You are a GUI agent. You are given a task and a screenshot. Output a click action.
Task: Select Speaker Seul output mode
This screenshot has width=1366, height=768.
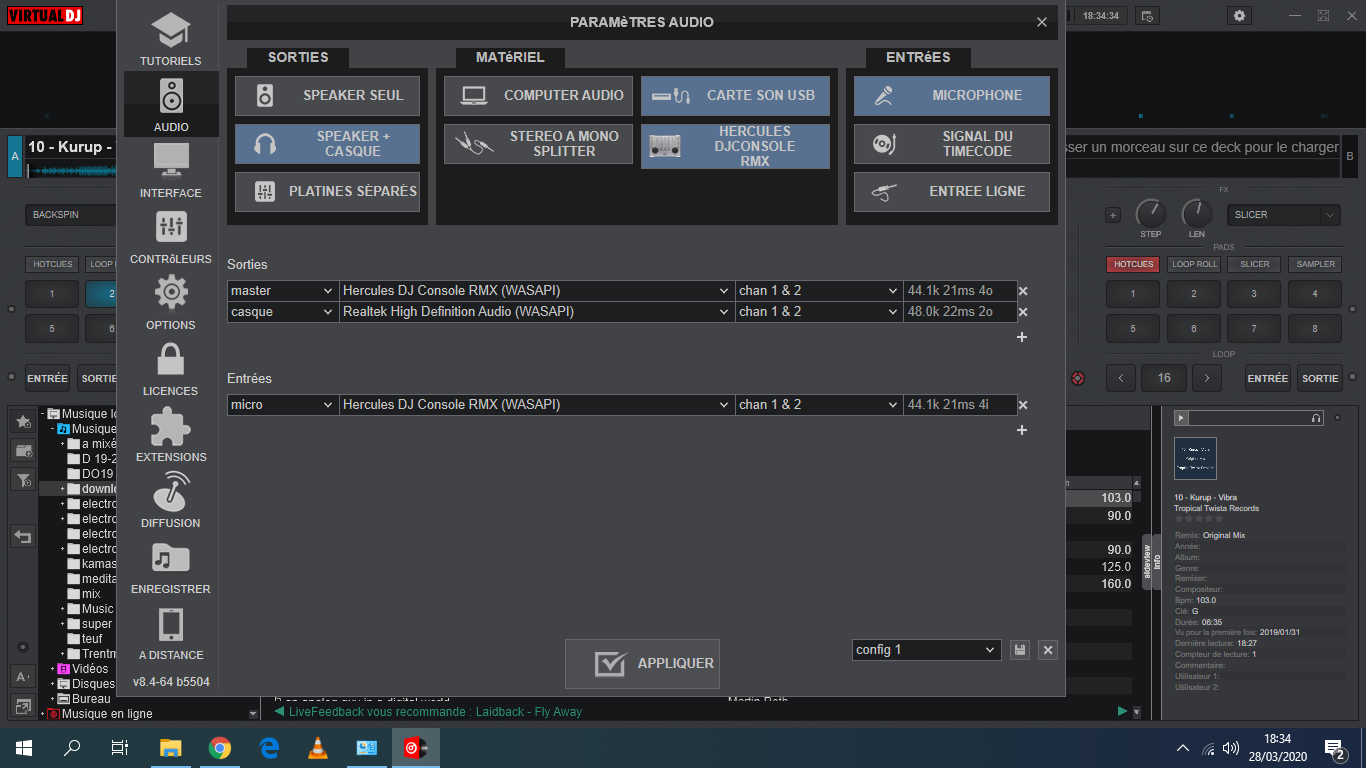click(327, 96)
